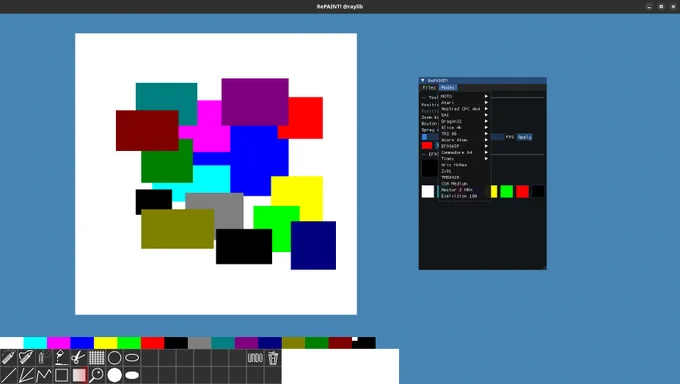
Task: Select the Magnifier zoom tool
Action: pyautogui.click(x=96, y=375)
